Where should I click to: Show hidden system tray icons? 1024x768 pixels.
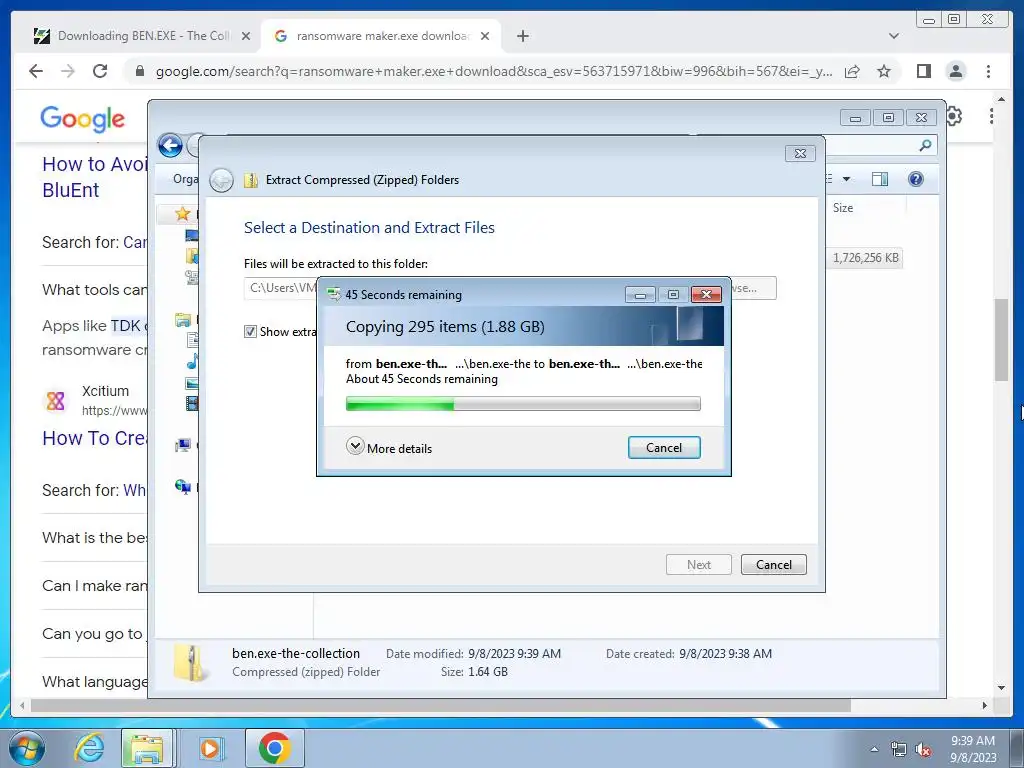[874, 750]
